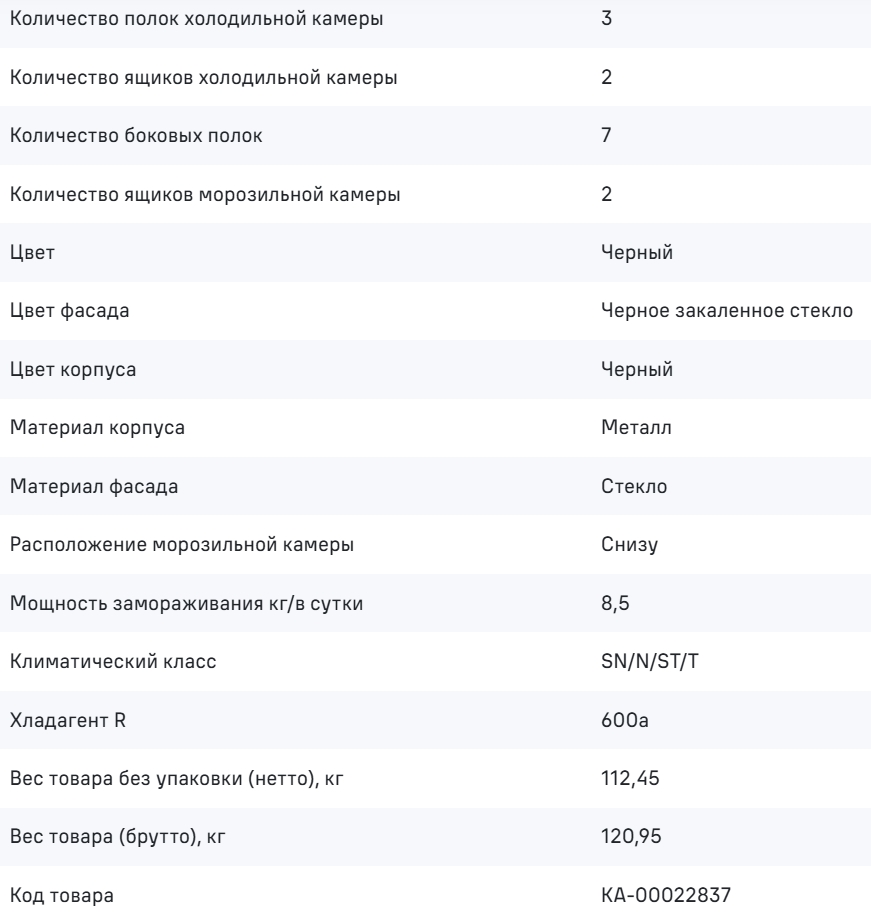Click 'Расположение морозильной камеры' label
Viewport: 871px width, 922px height.
click(x=182, y=545)
